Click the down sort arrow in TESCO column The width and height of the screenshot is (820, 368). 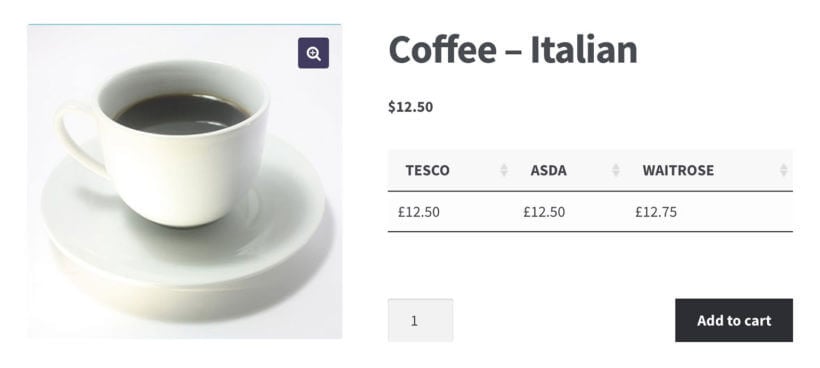coord(504,174)
